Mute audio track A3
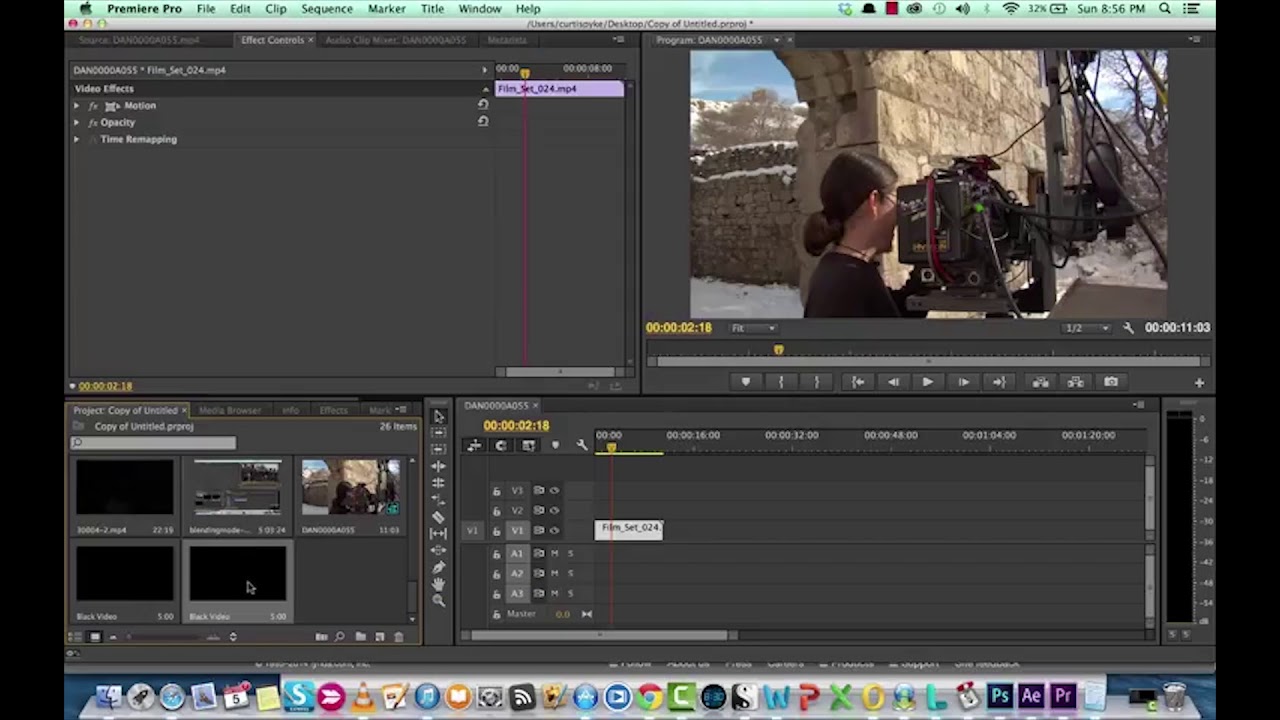This screenshot has width=1280, height=720. click(554, 594)
